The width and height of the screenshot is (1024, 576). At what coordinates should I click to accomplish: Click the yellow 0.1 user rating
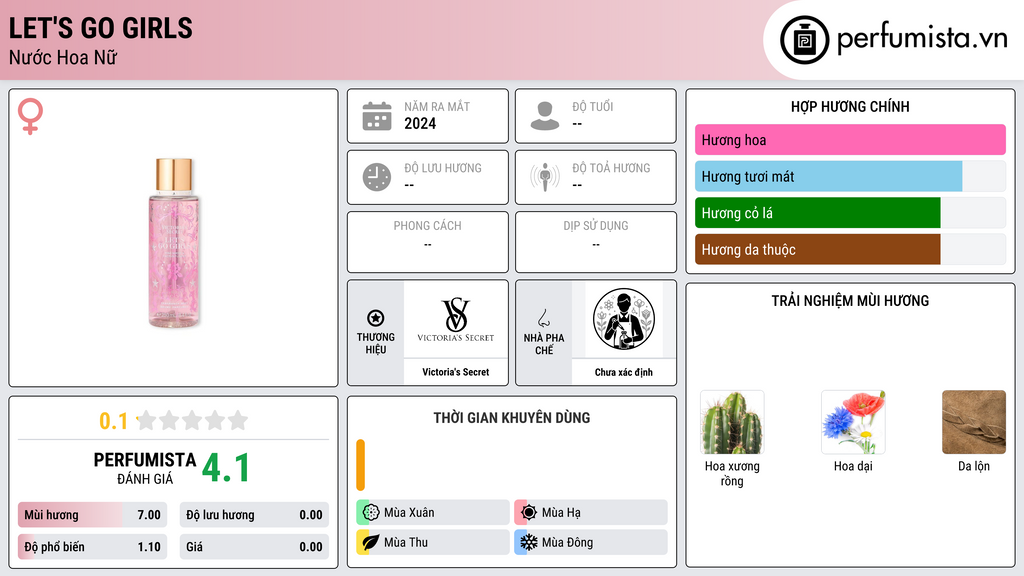point(113,421)
